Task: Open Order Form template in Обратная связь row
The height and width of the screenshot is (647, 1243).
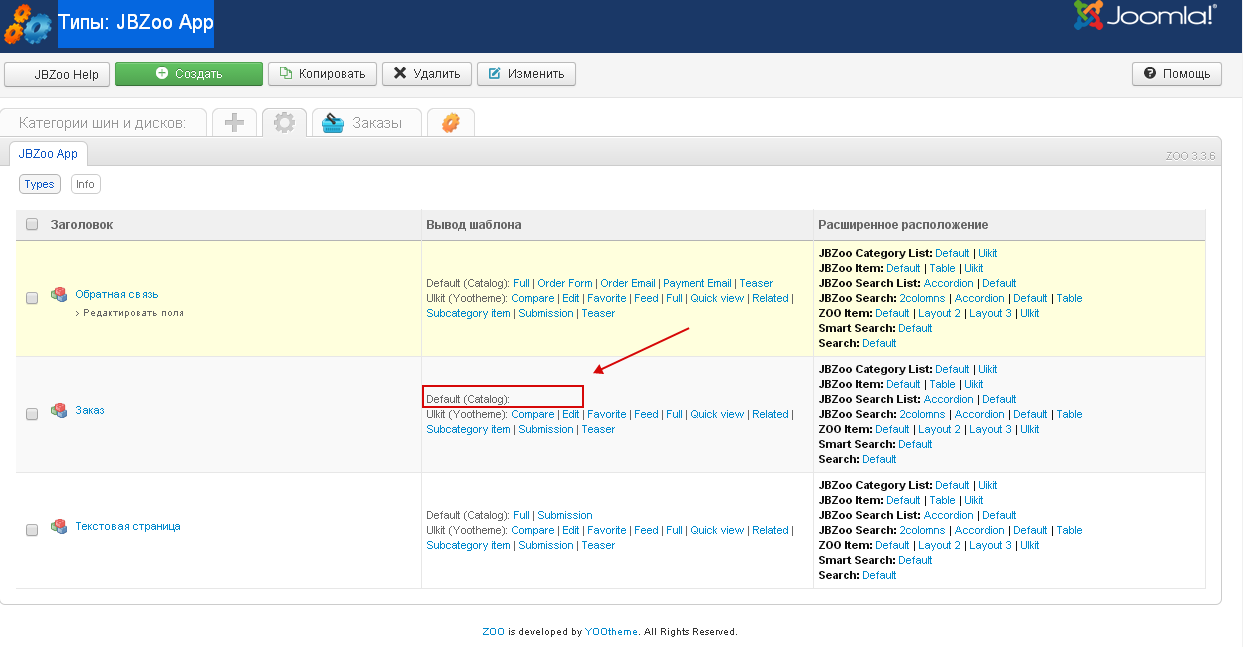Action: 565,283
